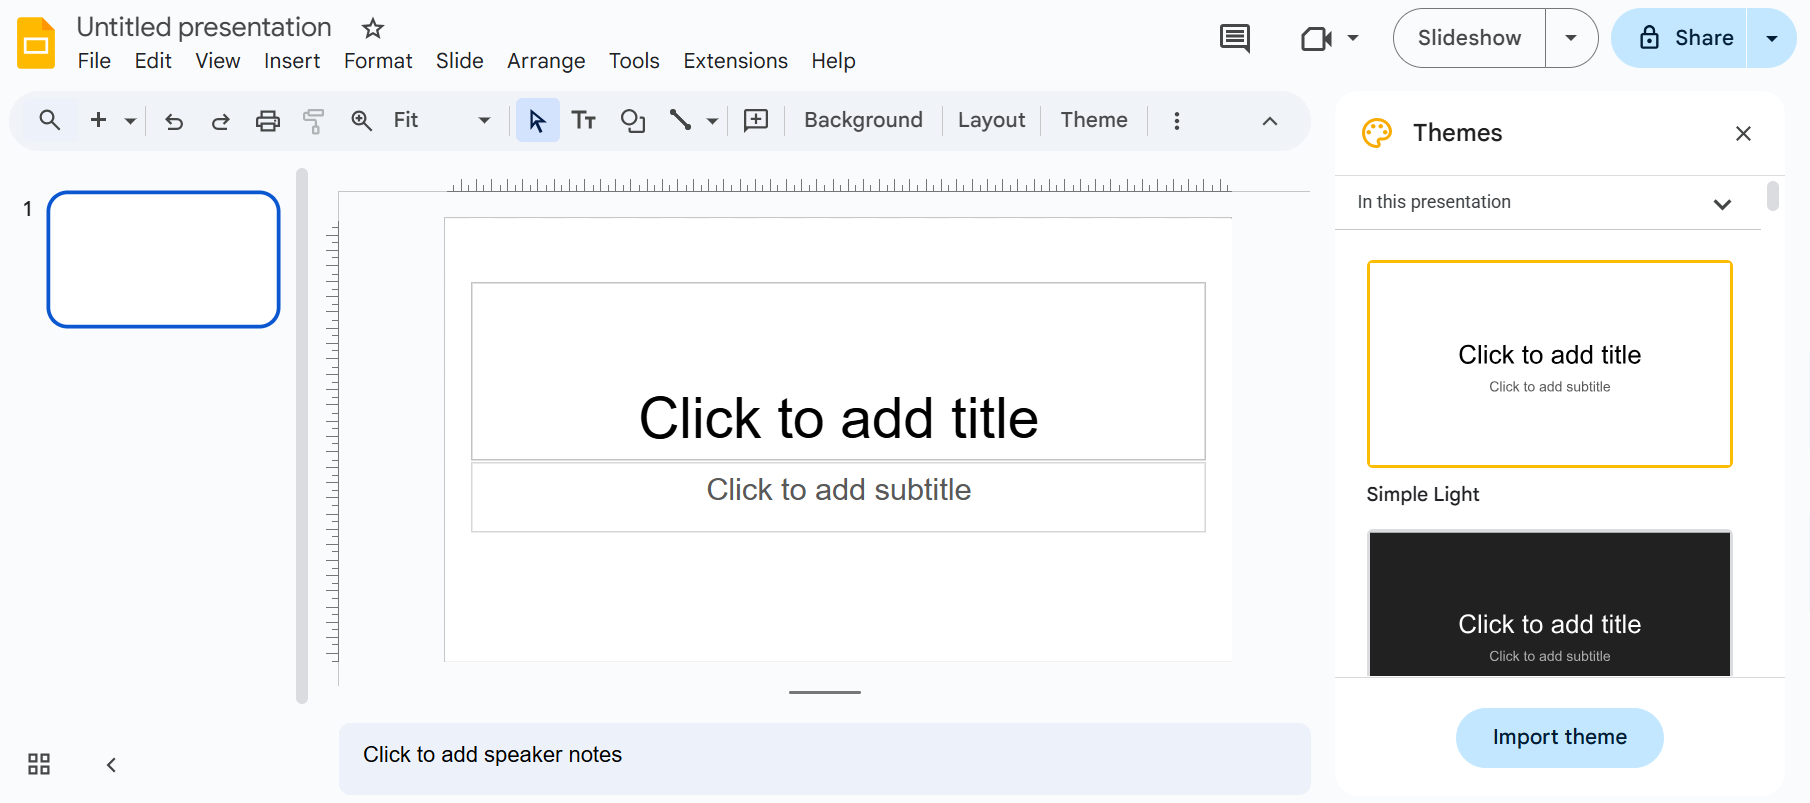
Task: Open the View menu
Action: 217,61
